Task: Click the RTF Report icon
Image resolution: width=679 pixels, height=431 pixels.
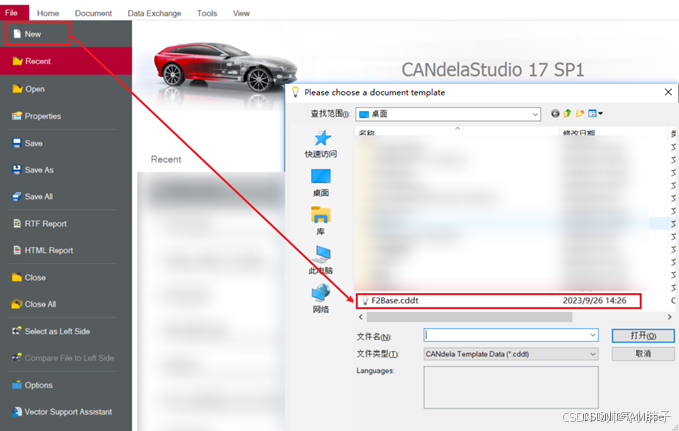Action: (17, 224)
